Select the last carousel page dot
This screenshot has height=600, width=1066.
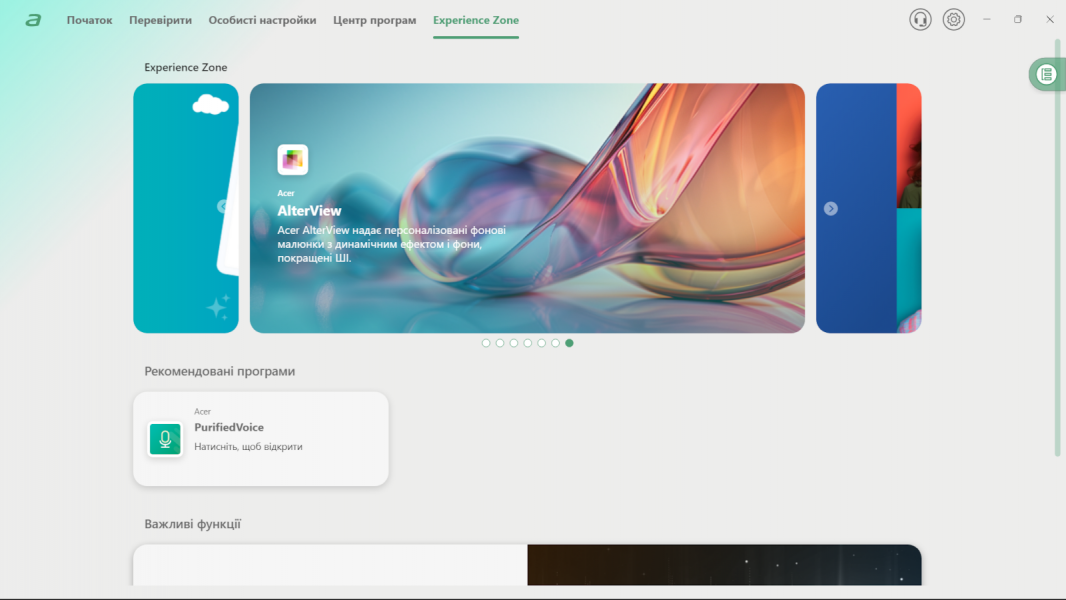coord(569,343)
